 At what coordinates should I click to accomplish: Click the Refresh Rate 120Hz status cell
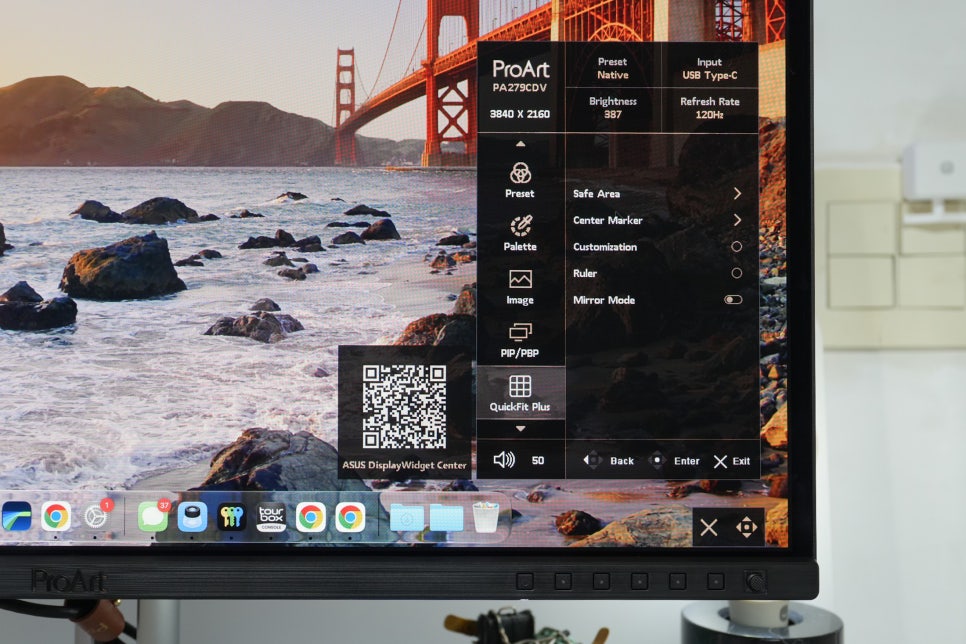[710, 108]
